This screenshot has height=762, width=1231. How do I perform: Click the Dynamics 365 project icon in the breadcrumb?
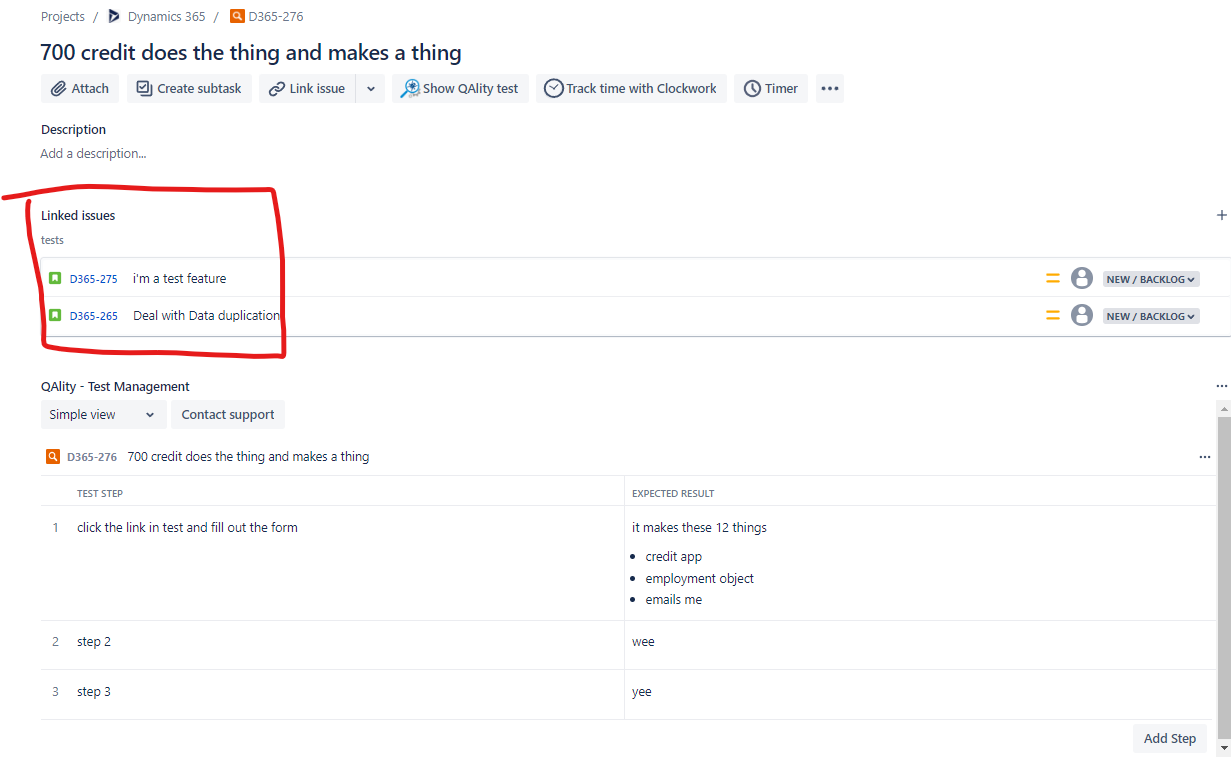point(113,16)
